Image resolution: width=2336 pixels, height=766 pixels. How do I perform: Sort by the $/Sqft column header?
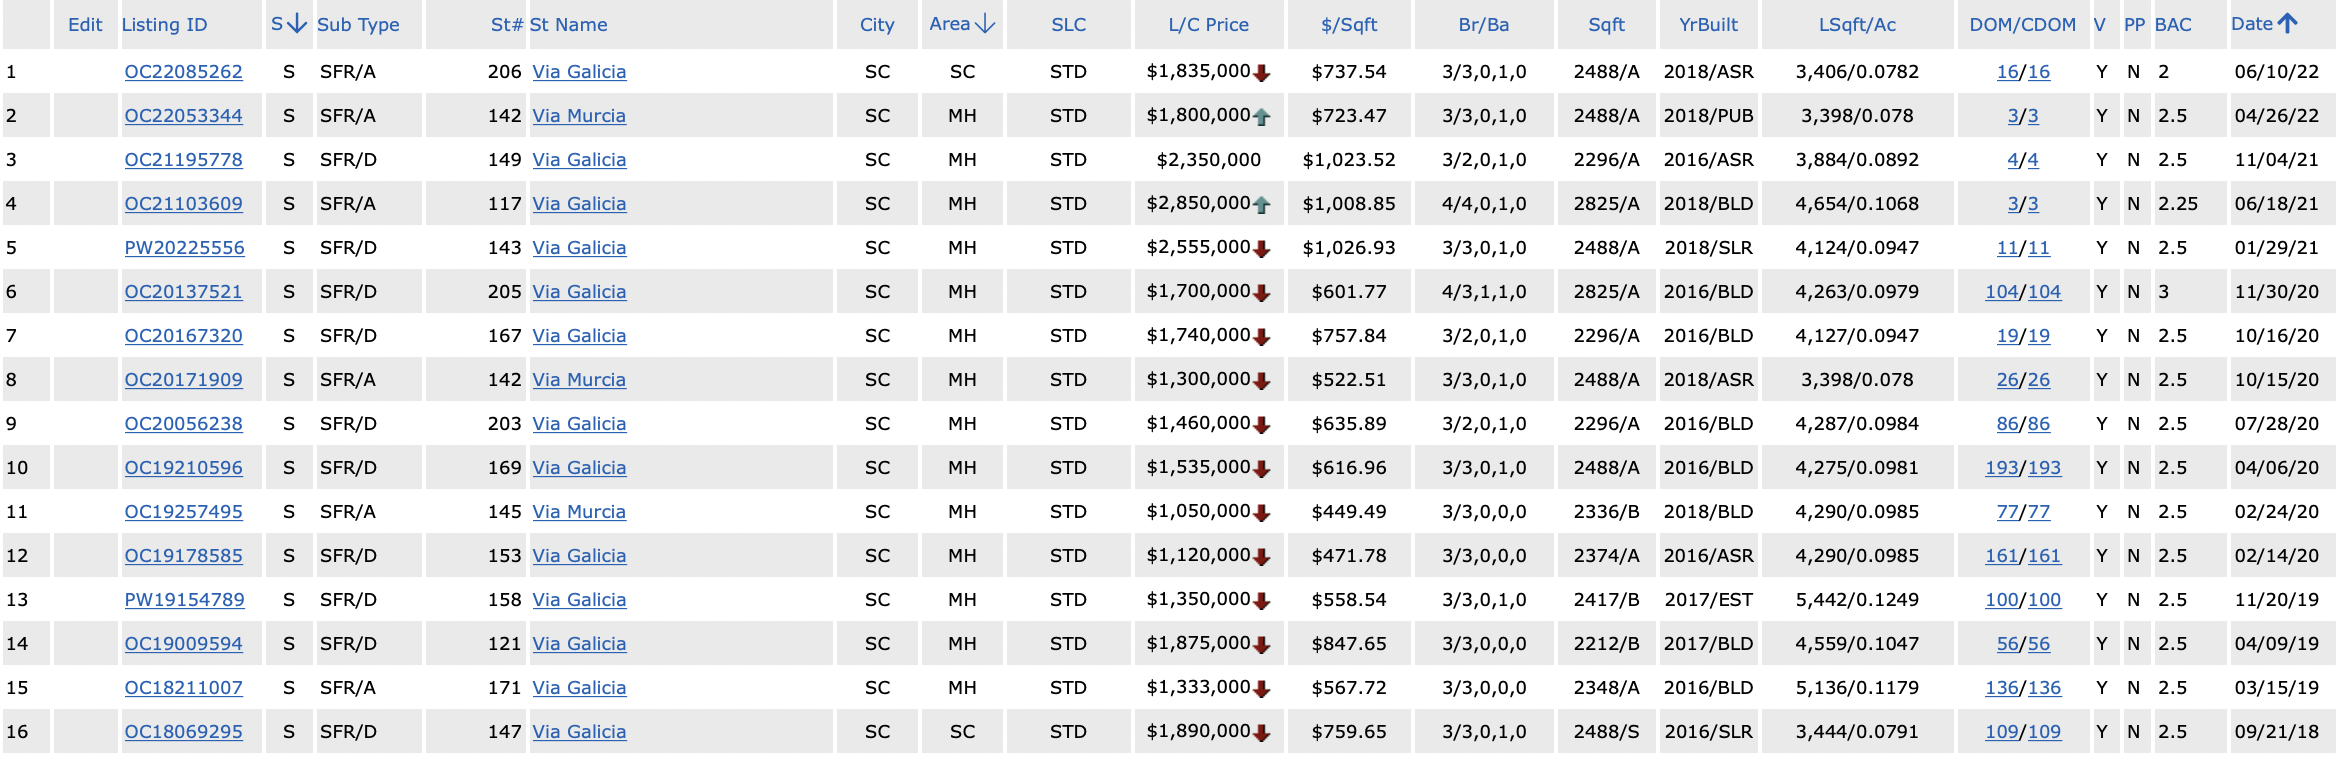(1348, 25)
